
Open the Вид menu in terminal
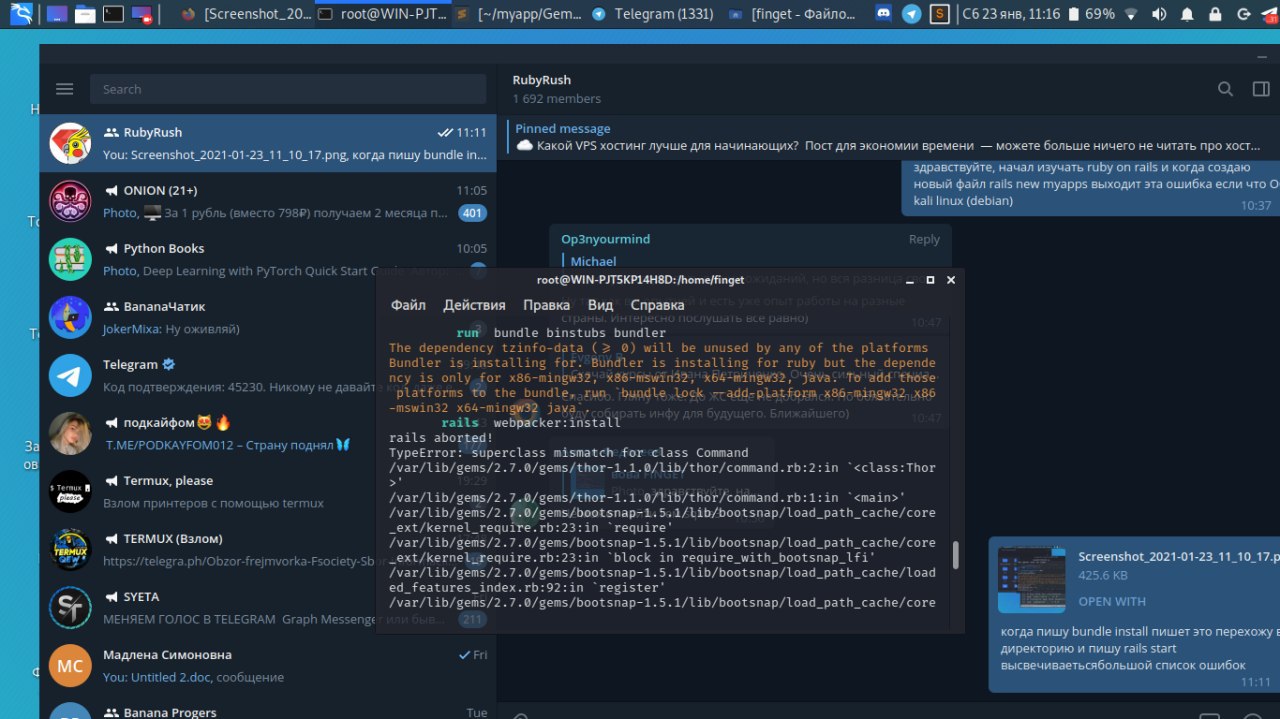click(600, 305)
